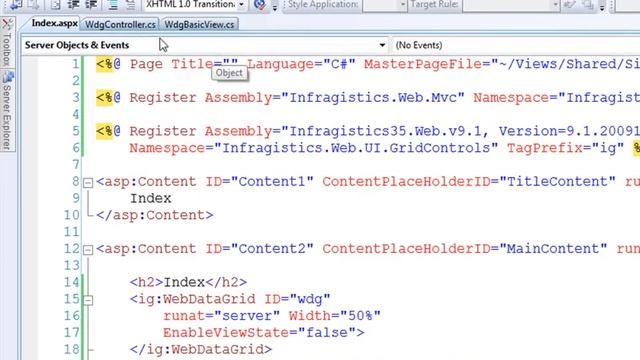Collapse the Content1 asp:Content block
Viewport: 640px width, 360px height.
click(88, 182)
